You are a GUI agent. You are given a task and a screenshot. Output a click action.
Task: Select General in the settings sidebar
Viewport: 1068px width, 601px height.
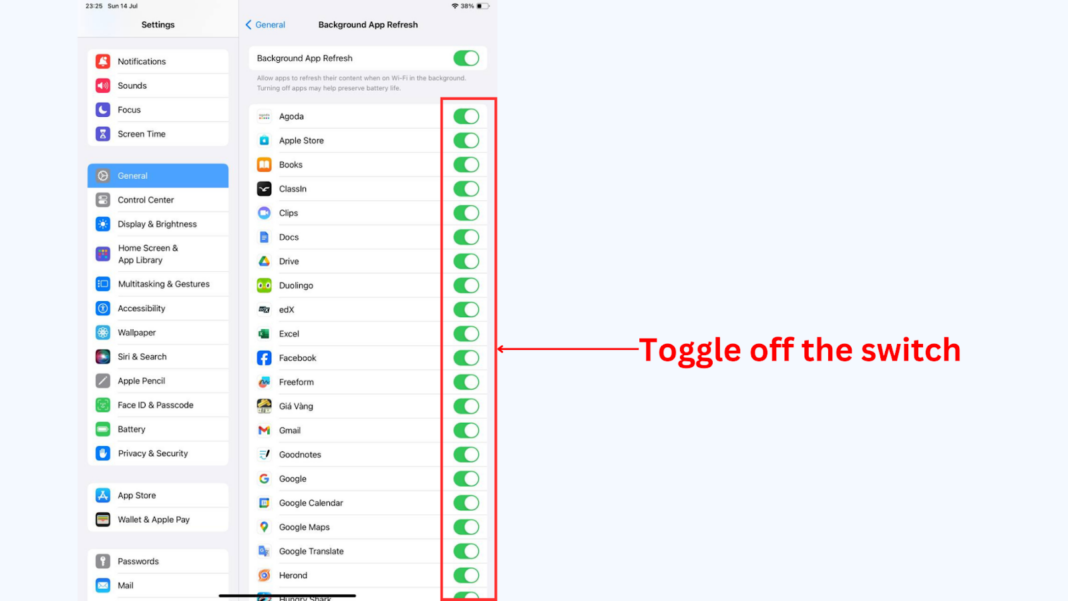[158, 176]
